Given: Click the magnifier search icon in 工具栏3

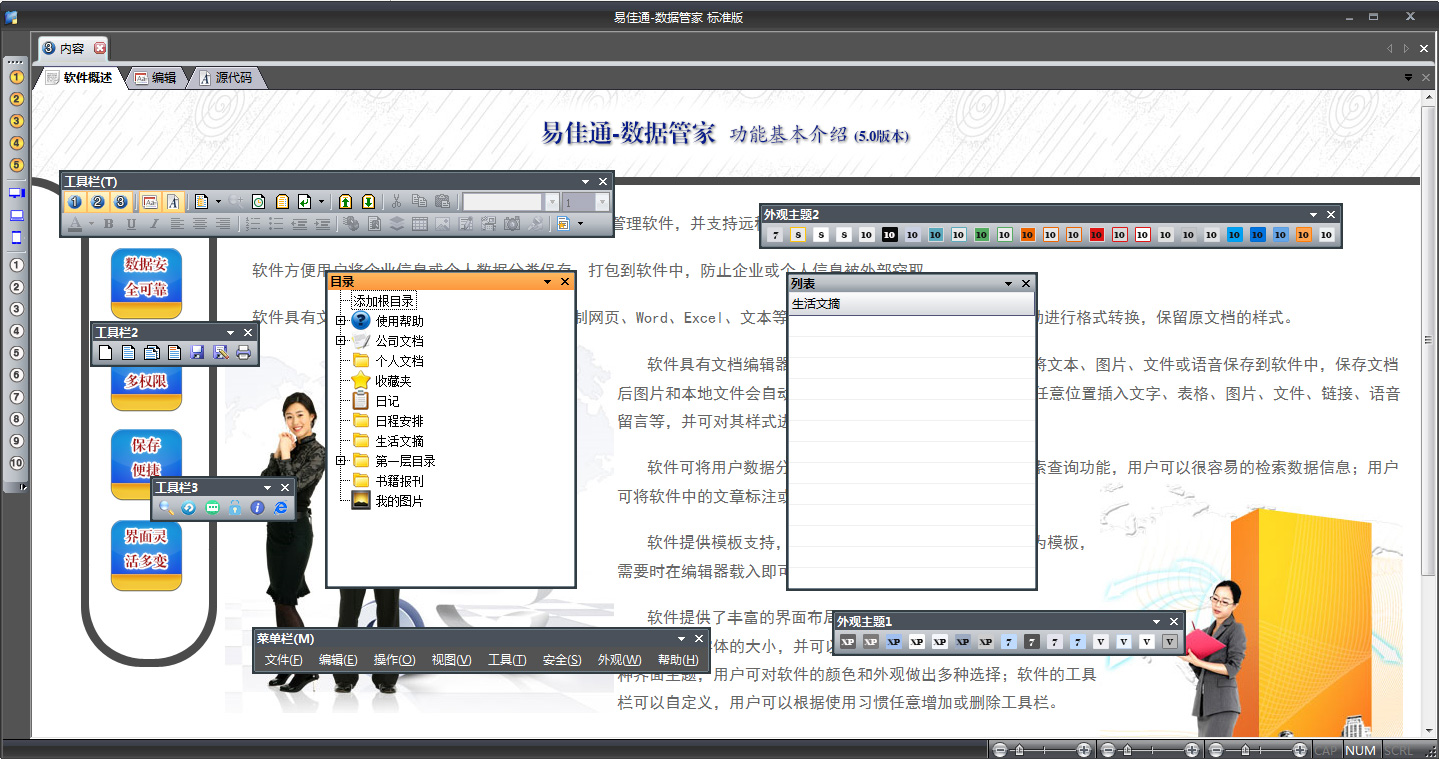Looking at the screenshot, I should pyautogui.click(x=166, y=508).
